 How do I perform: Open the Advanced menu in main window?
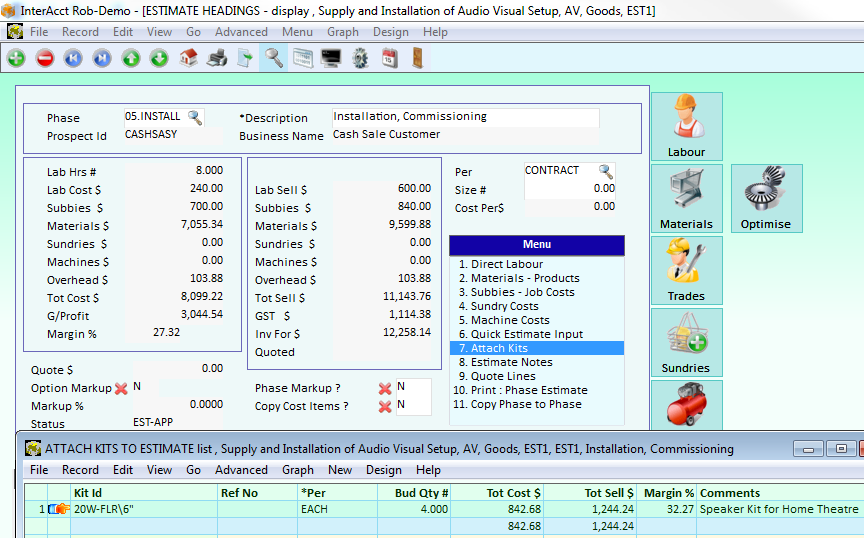(x=241, y=32)
